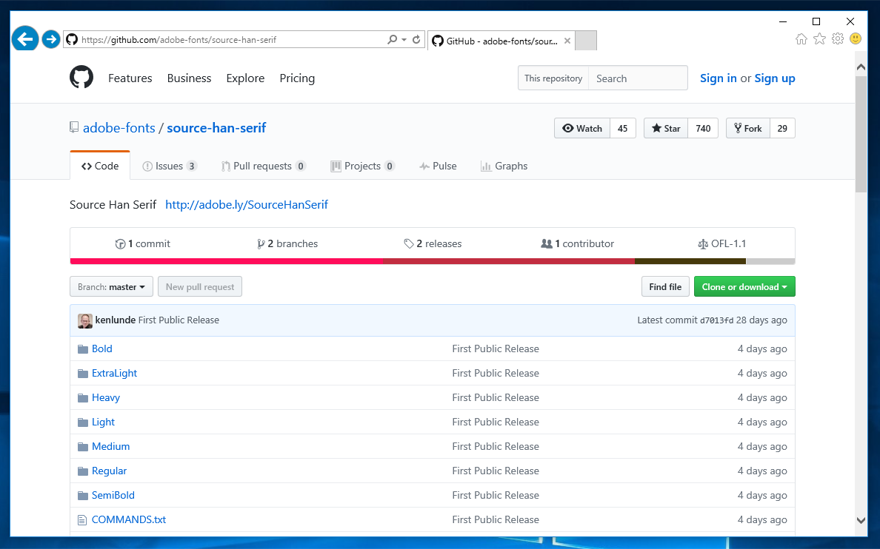The image size is (880, 549).
Task: Click New pull request button
Action: pos(200,287)
